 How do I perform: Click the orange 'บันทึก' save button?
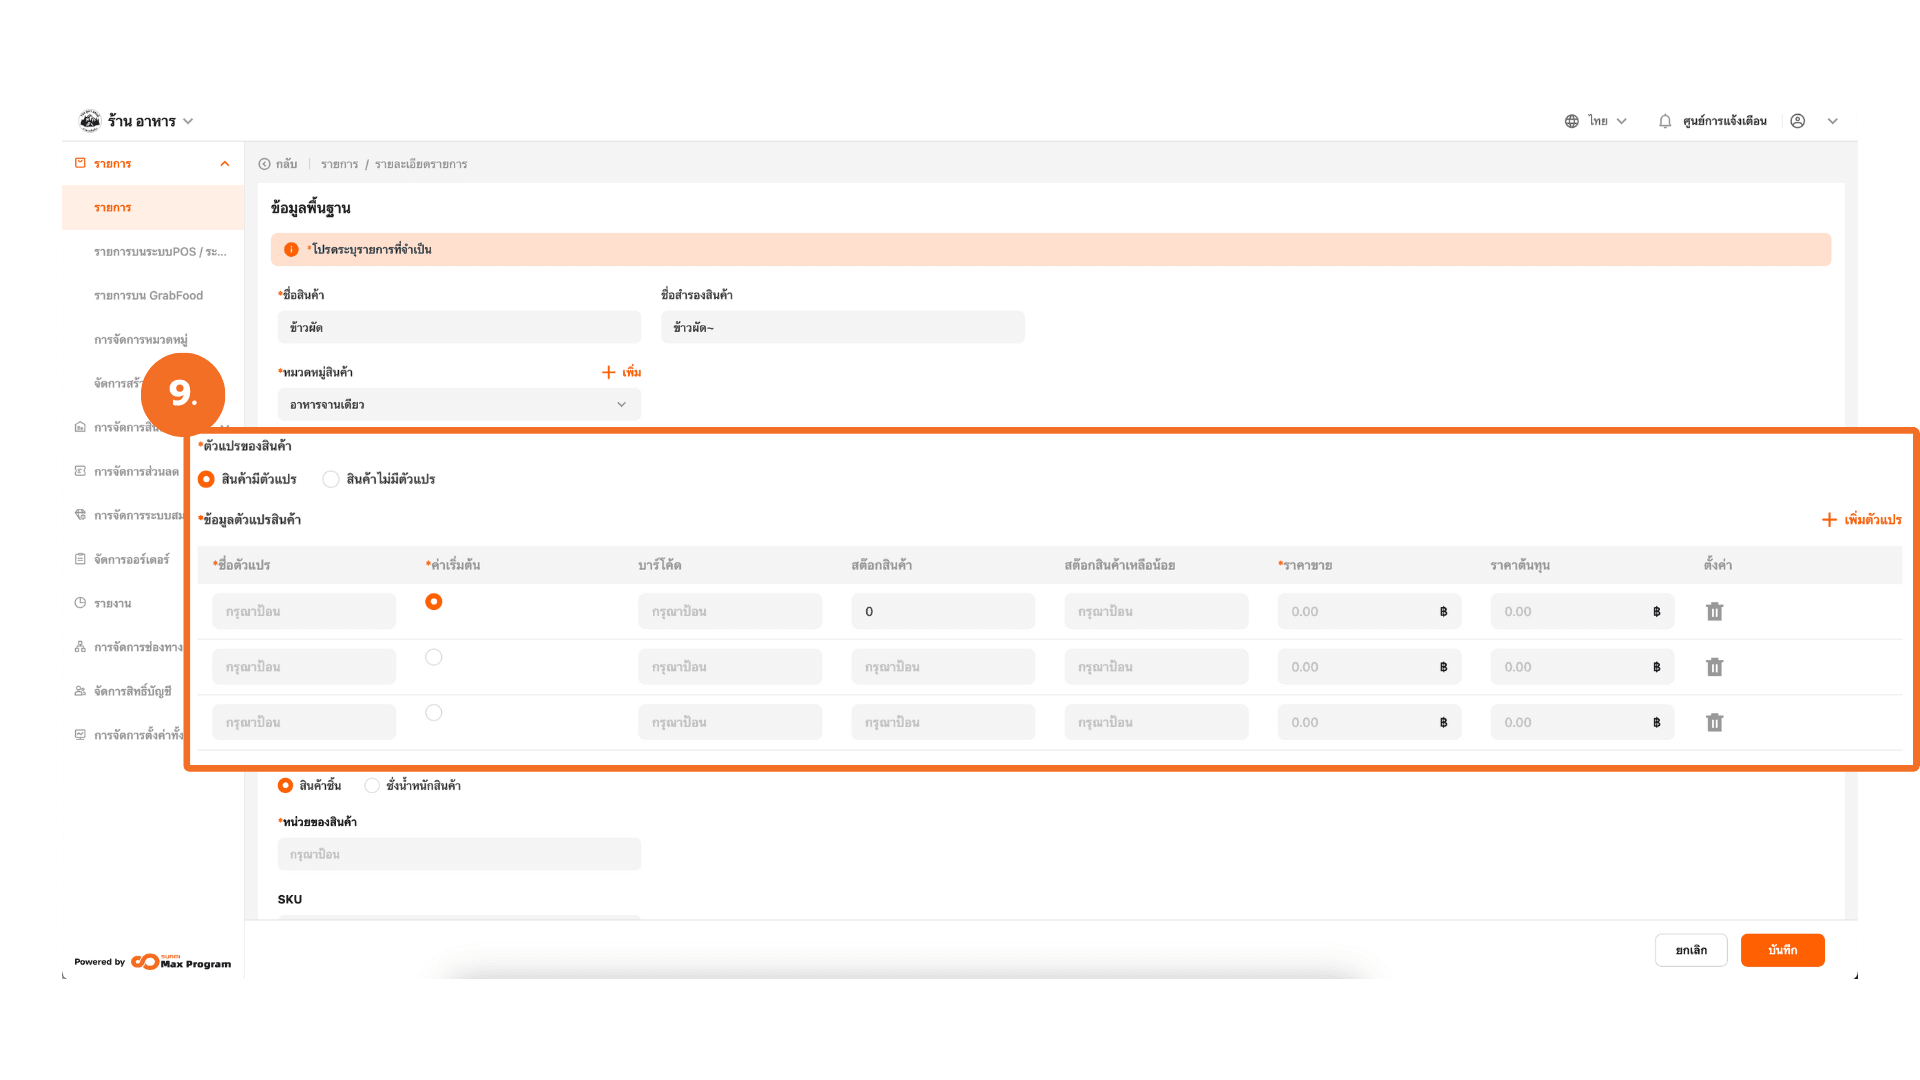click(x=1782, y=950)
